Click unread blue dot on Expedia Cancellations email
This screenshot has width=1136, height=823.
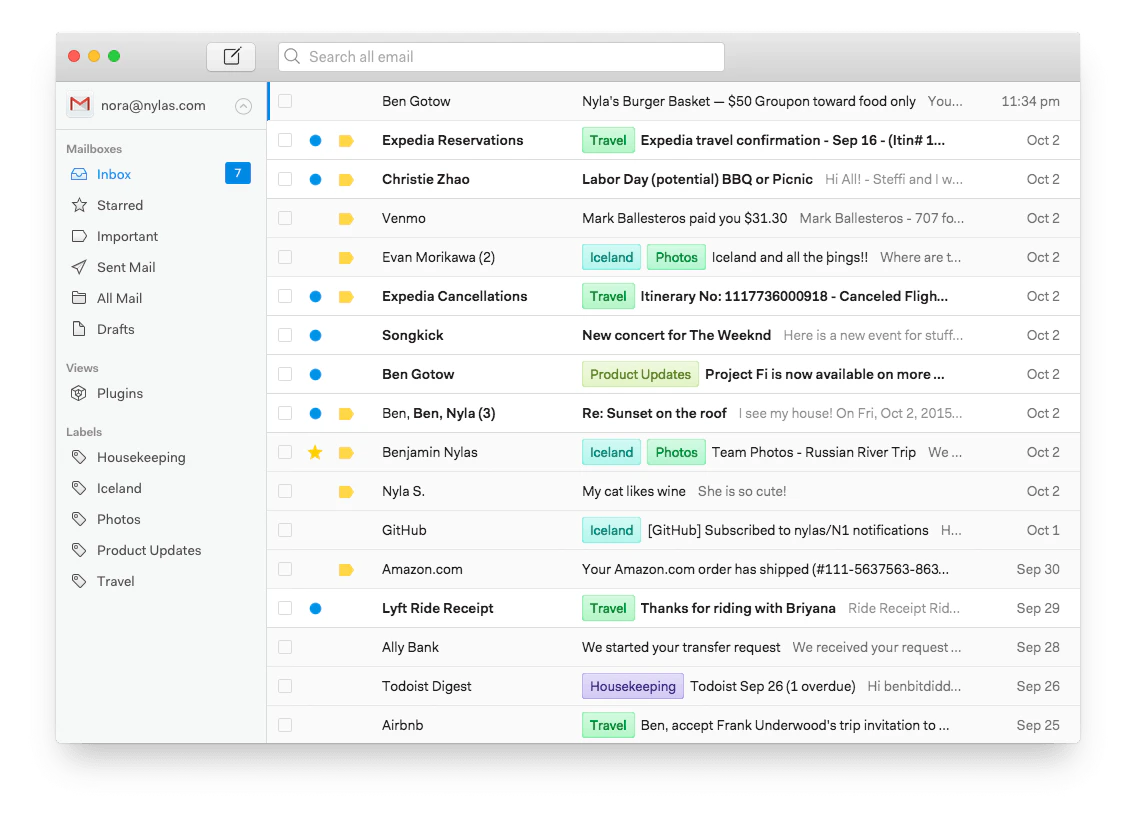pos(315,296)
